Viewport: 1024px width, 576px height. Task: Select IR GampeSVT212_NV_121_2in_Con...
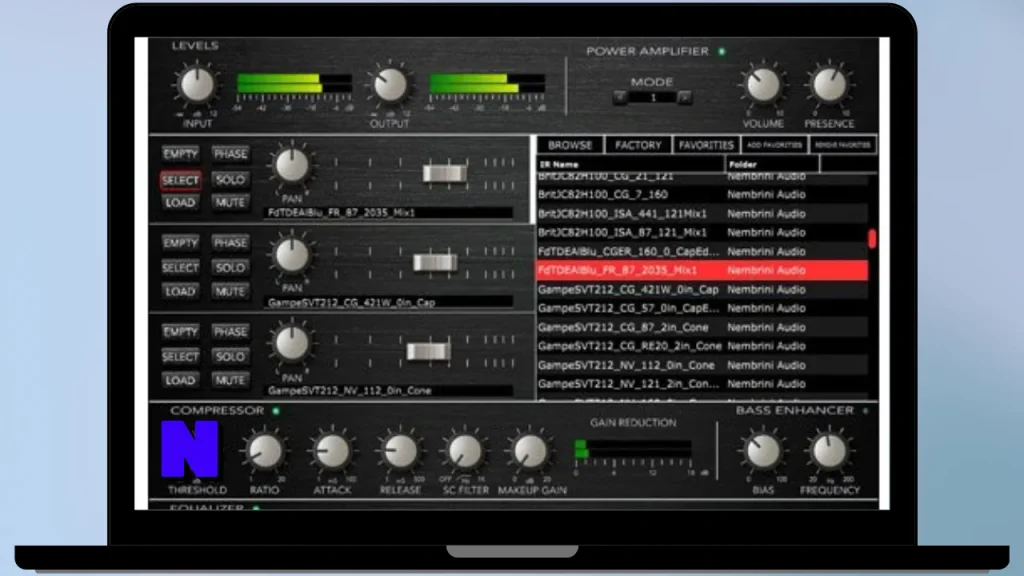(703, 384)
